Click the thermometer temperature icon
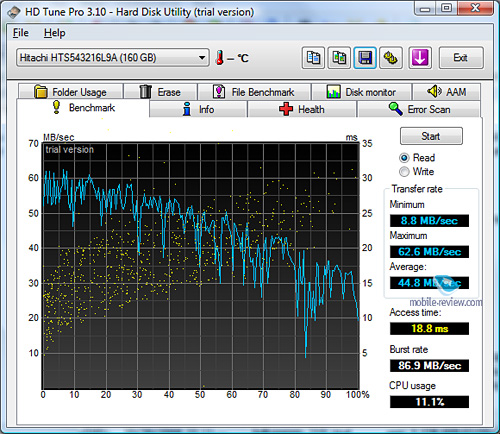 [219, 58]
